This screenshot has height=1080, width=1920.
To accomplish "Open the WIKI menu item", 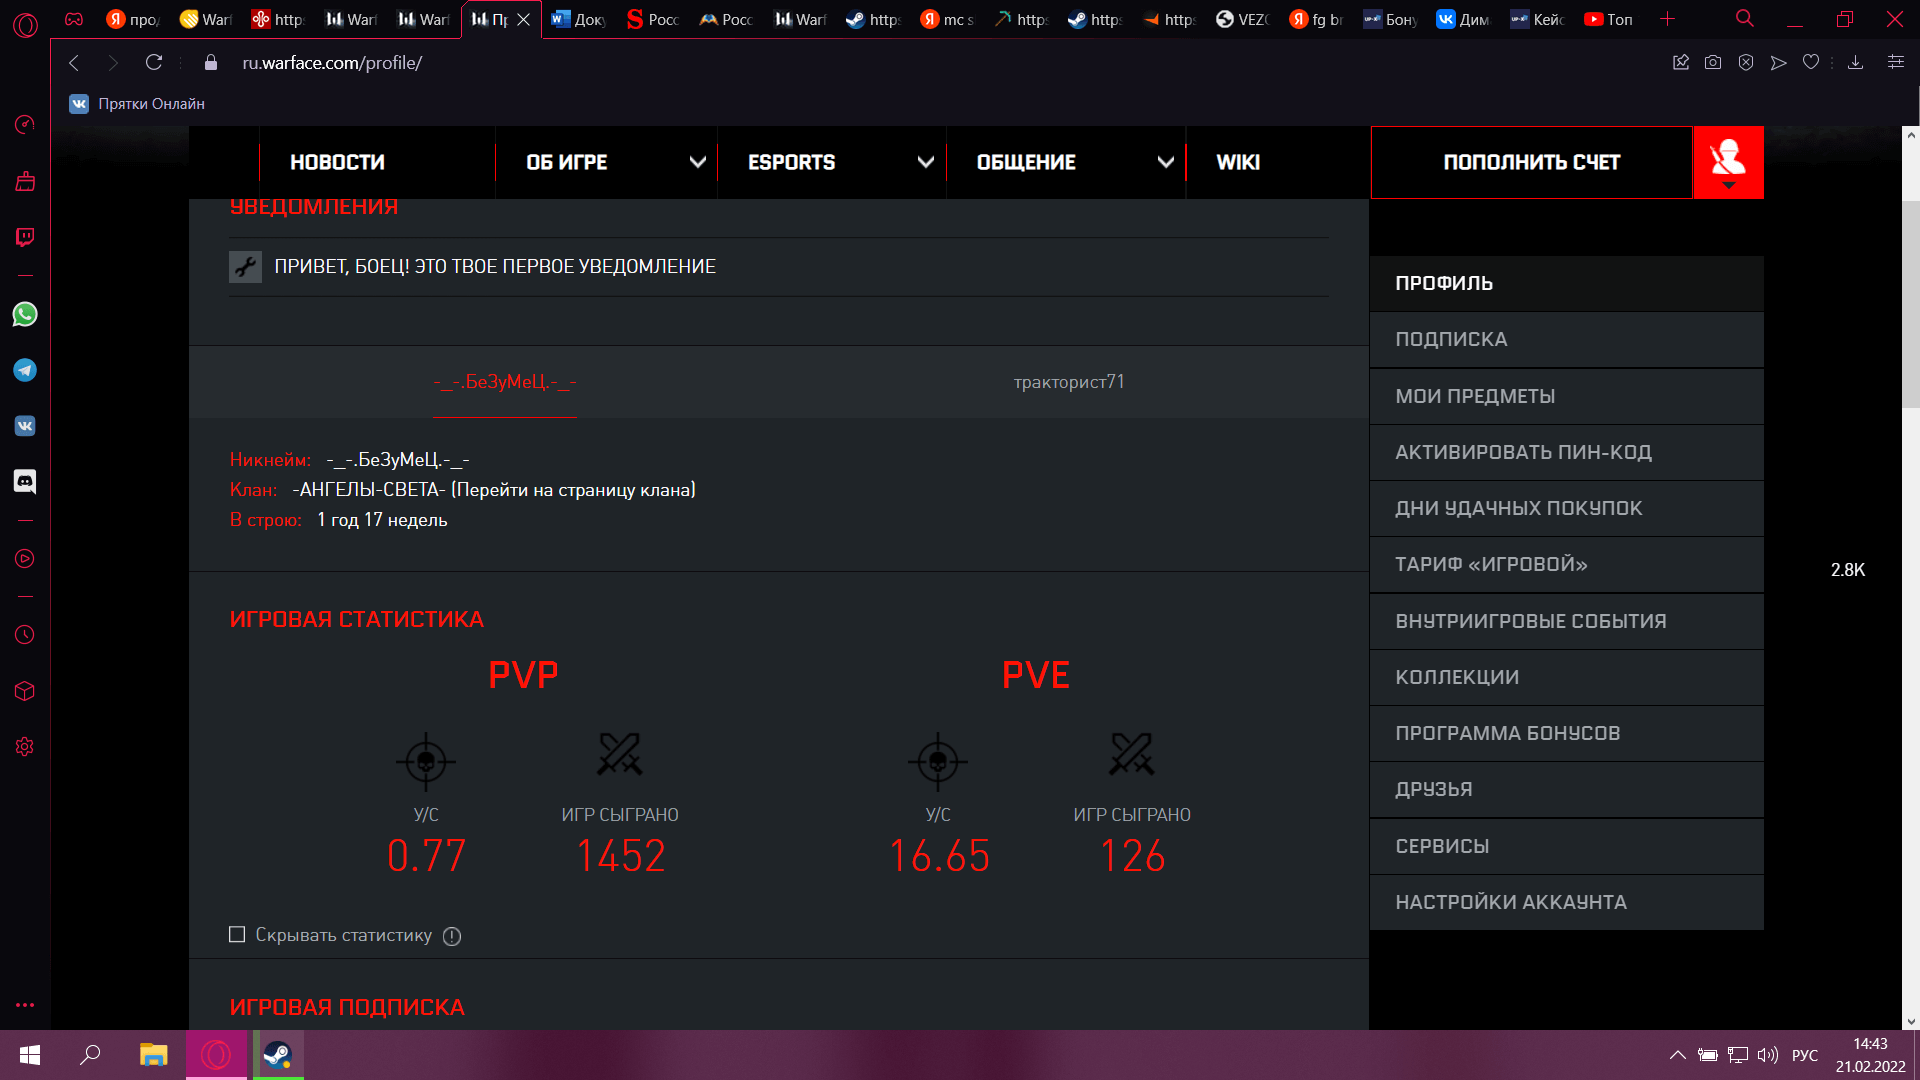I will [1238, 162].
